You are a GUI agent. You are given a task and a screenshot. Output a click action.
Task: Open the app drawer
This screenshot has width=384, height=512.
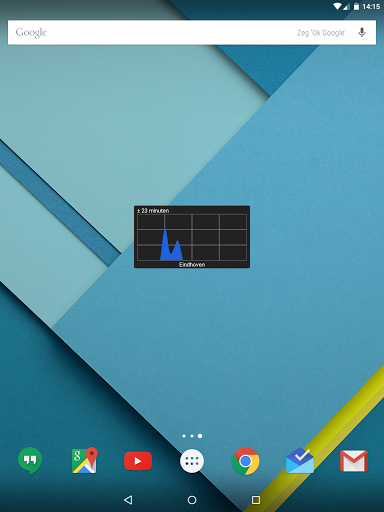192,461
